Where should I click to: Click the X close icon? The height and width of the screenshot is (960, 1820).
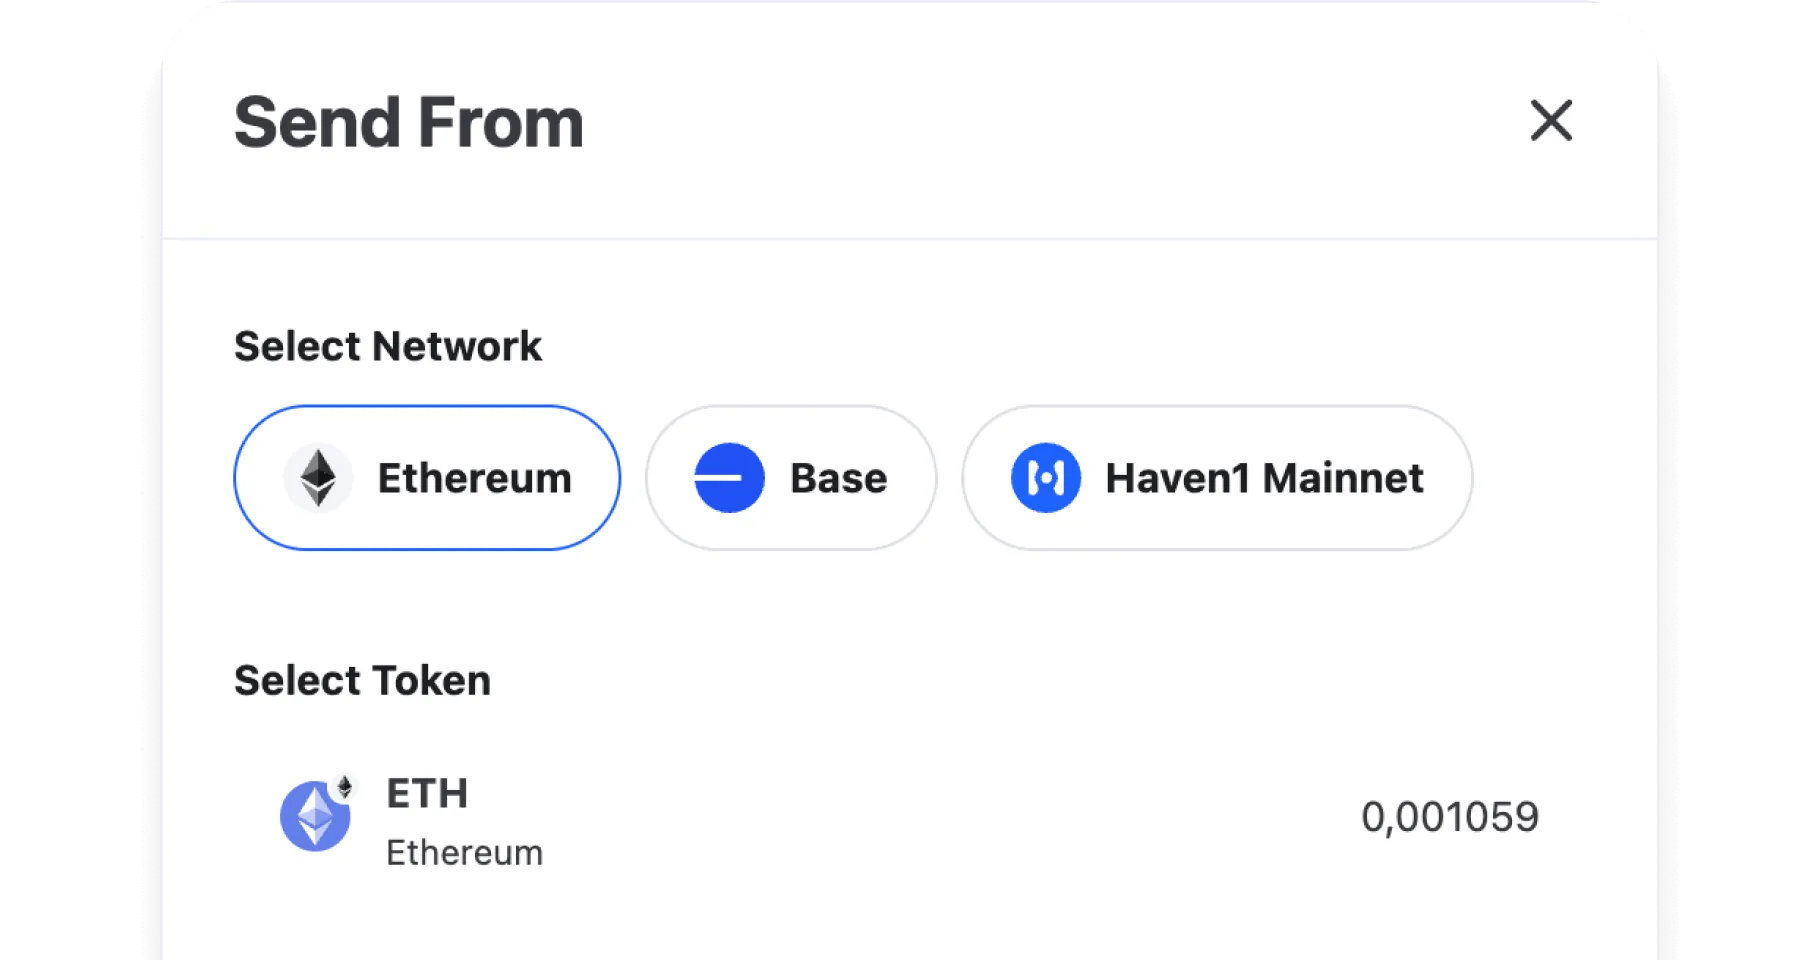[1550, 122]
